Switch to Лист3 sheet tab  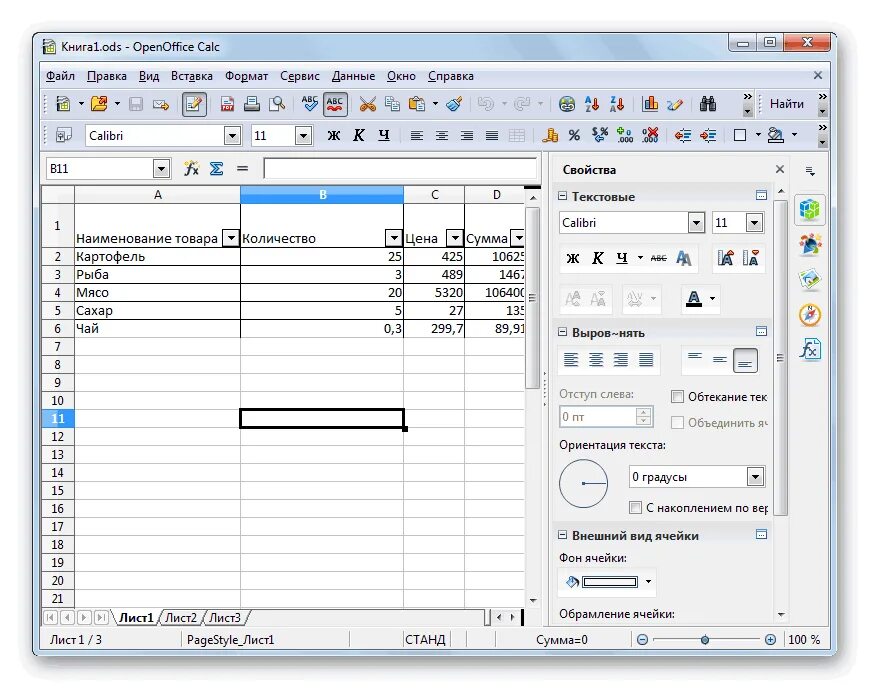(225, 617)
